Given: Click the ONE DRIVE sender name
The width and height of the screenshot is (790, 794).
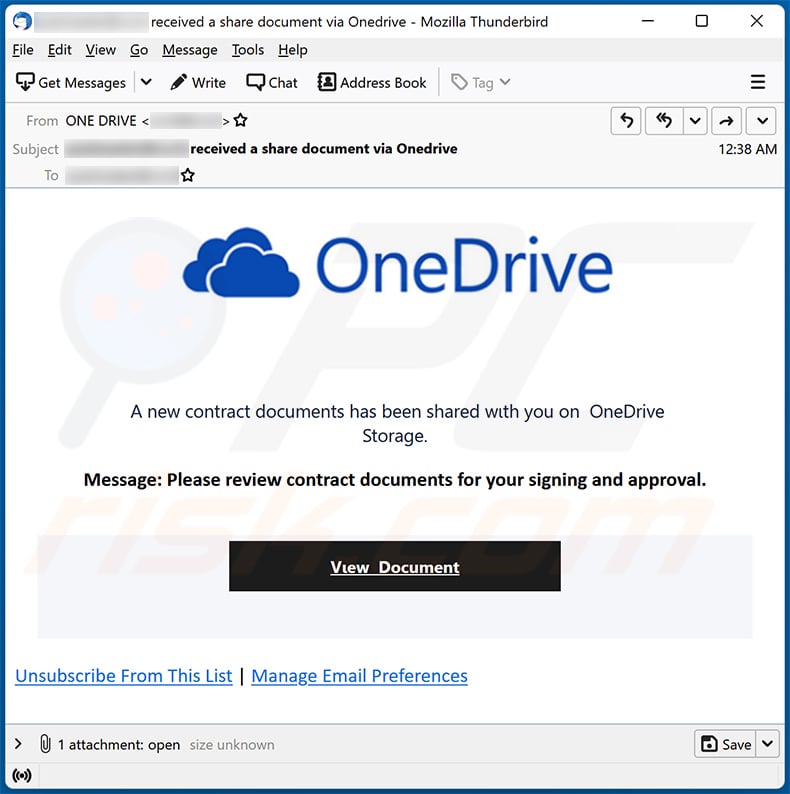Looking at the screenshot, I should pyautogui.click(x=101, y=121).
